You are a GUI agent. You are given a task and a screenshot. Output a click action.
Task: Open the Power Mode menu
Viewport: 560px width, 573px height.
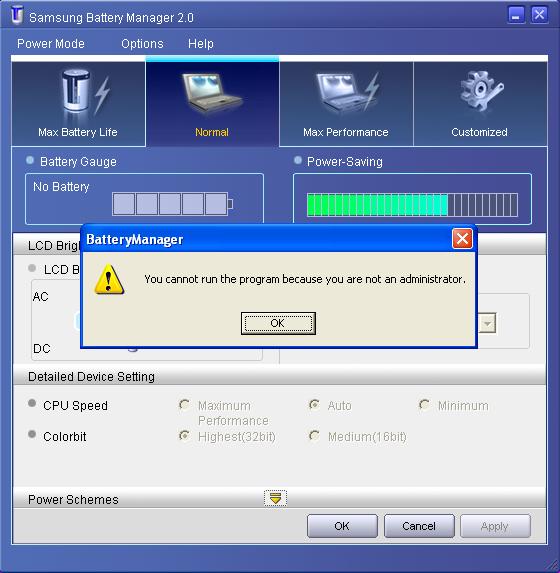pyautogui.click(x=51, y=44)
